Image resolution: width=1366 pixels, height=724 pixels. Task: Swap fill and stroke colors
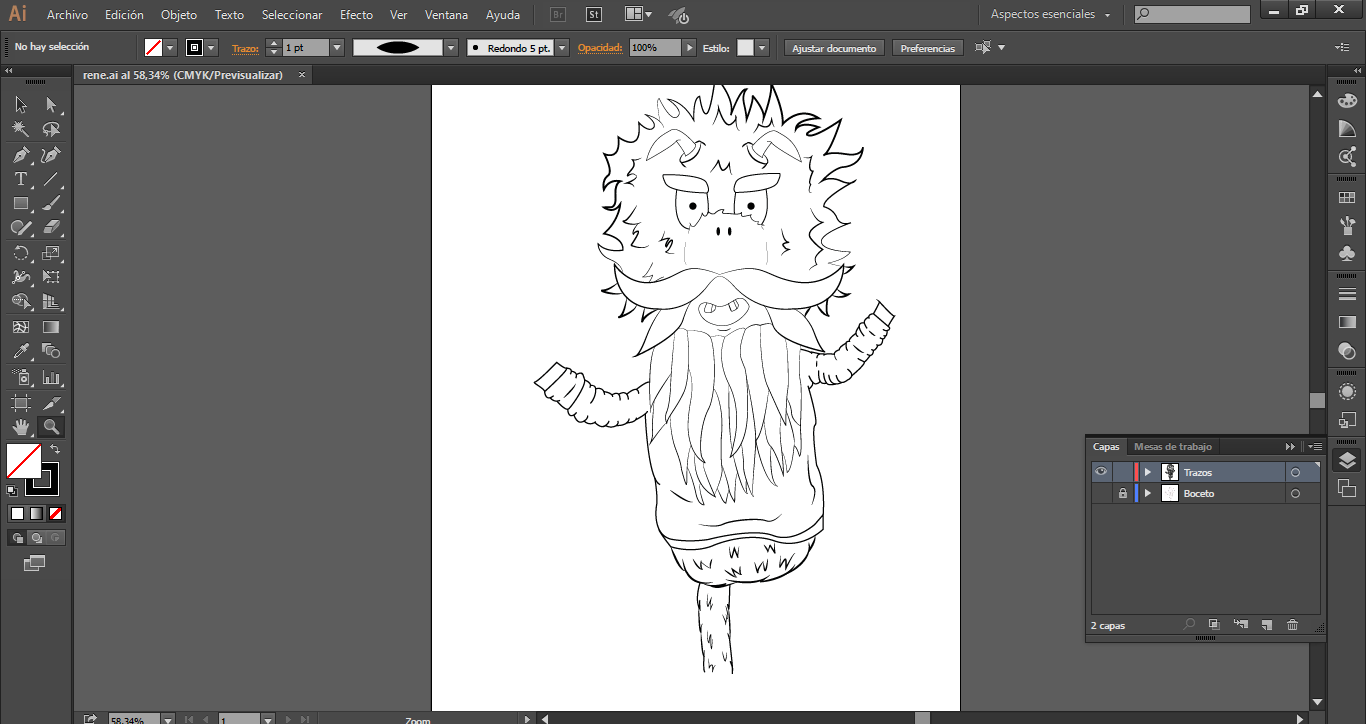55,450
